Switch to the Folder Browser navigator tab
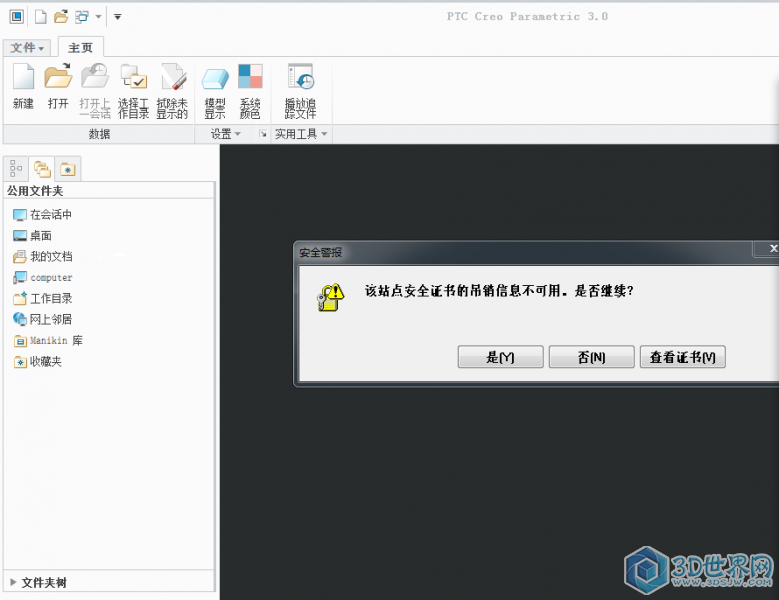Viewport: 779px width, 600px height. point(42,169)
